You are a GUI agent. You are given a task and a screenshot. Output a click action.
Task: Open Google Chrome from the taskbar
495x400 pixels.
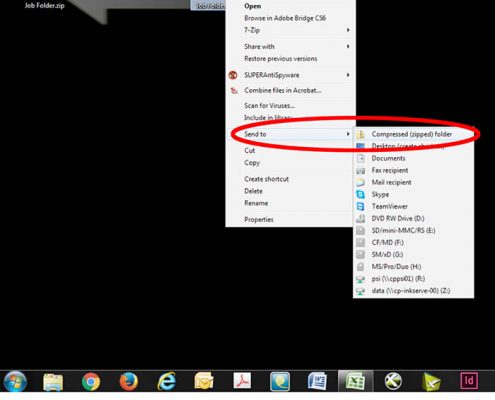pyautogui.click(x=91, y=381)
